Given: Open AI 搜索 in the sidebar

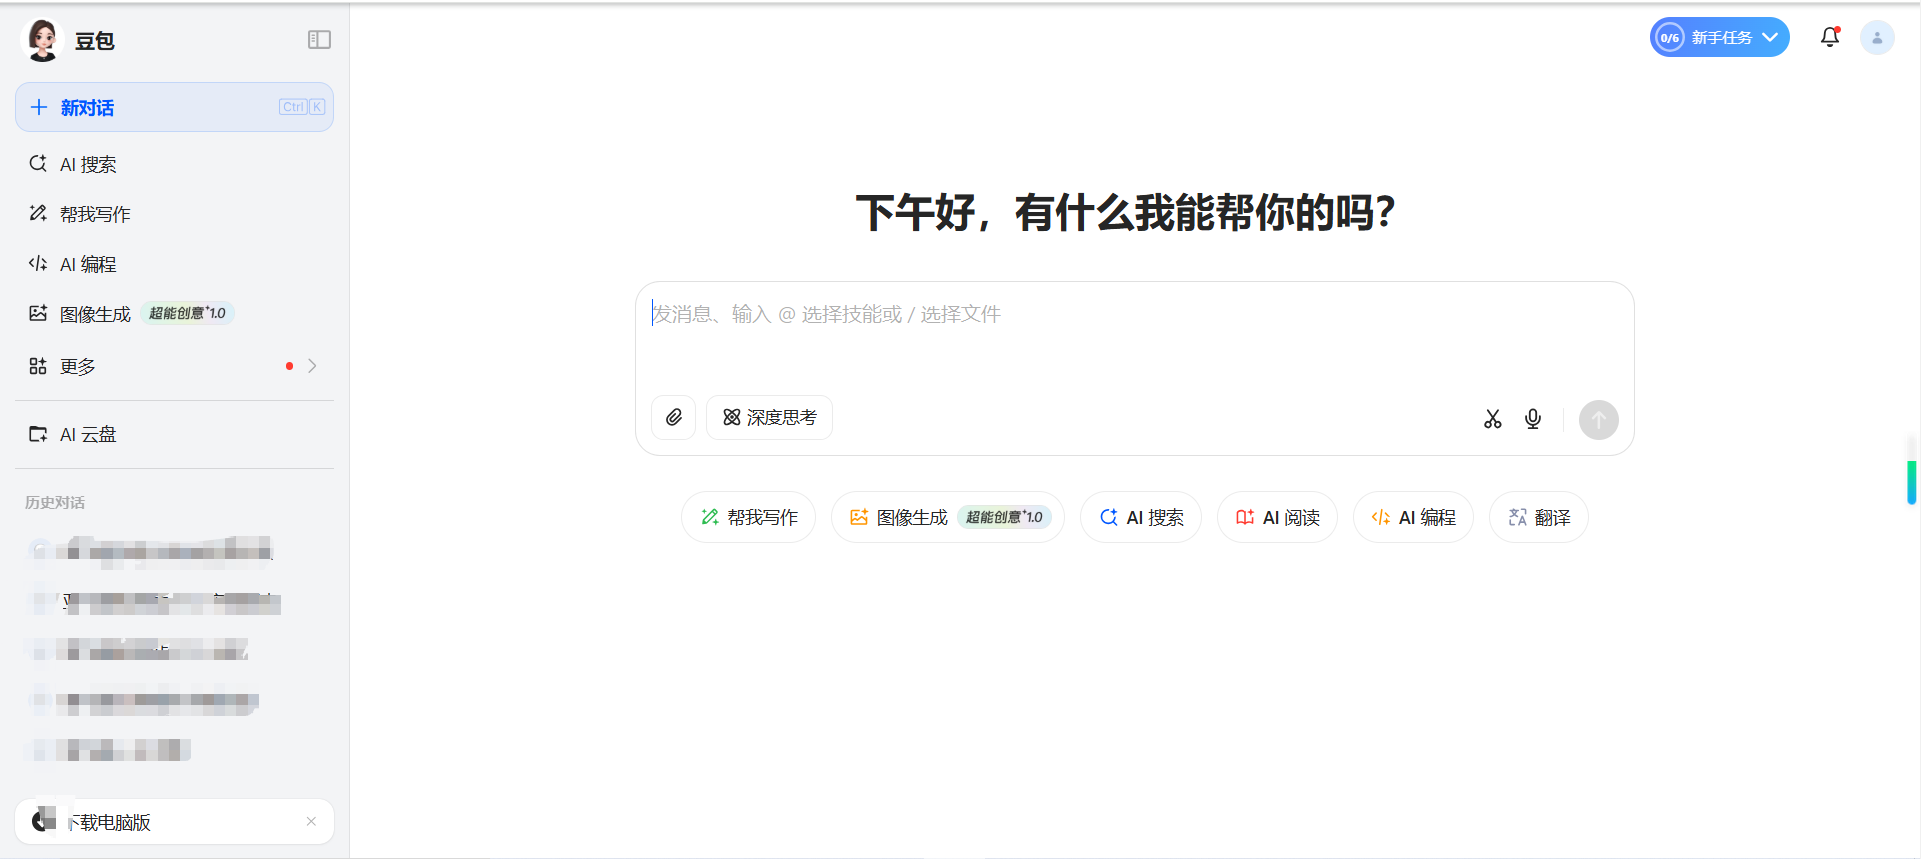Looking at the screenshot, I should point(174,164).
